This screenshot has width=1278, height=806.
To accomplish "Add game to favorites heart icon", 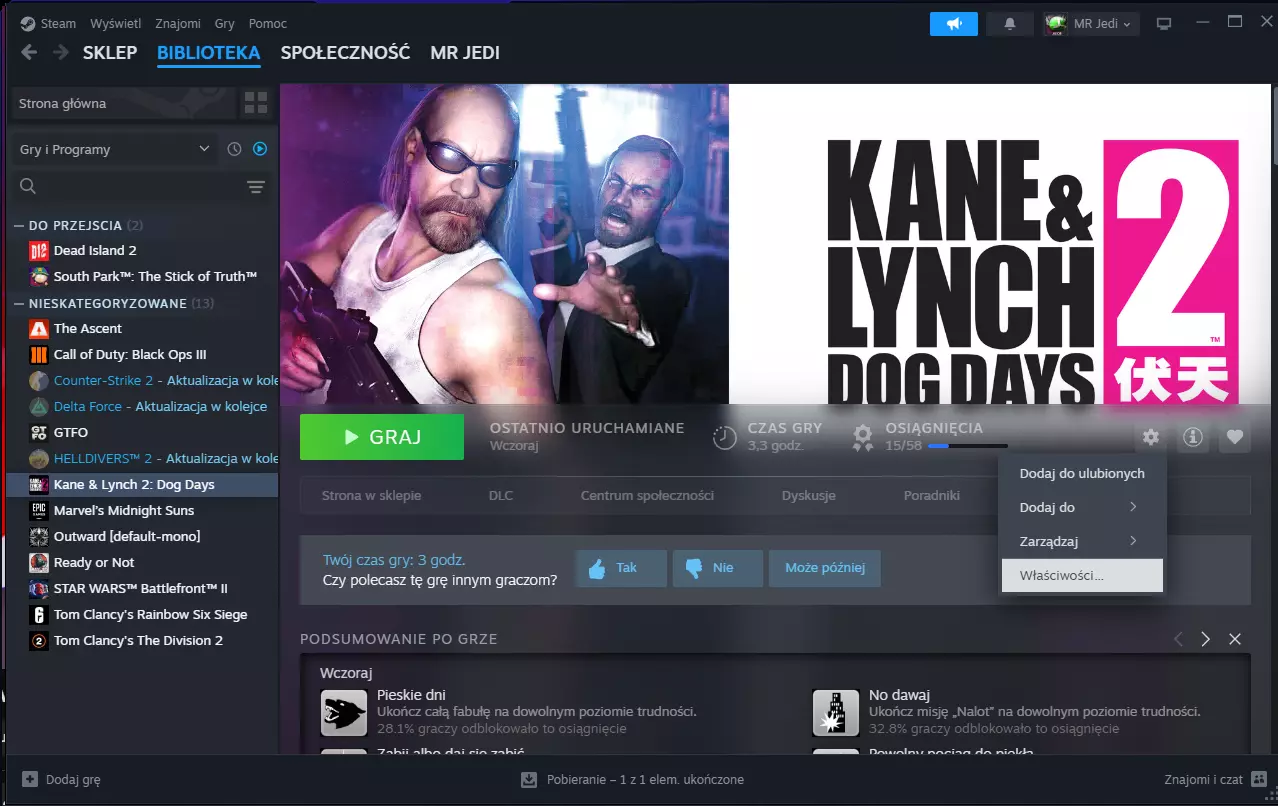I will coord(1234,437).
